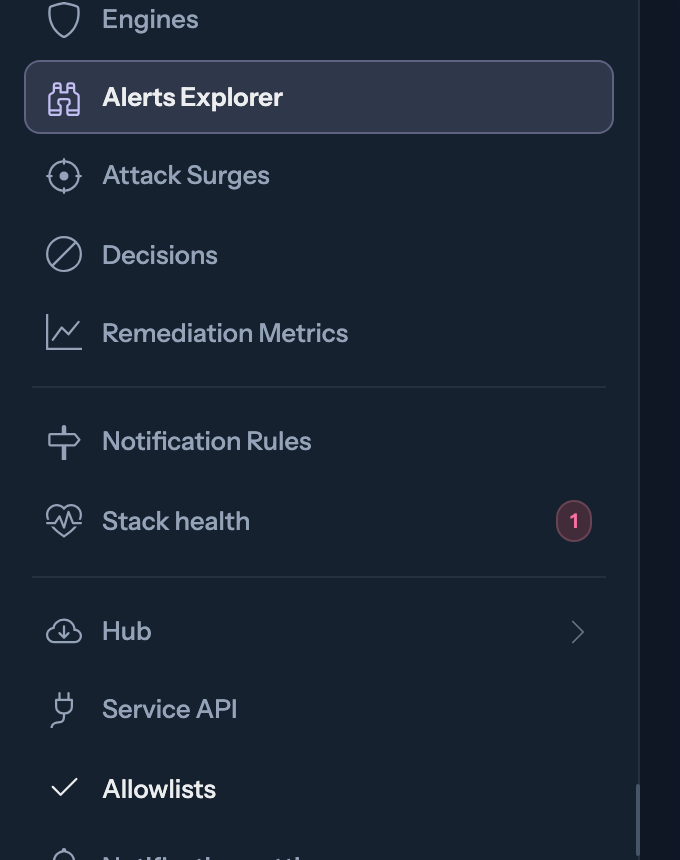Click the shield icon beside Engines
The image size is (680, 860).
tap(64, 20)
